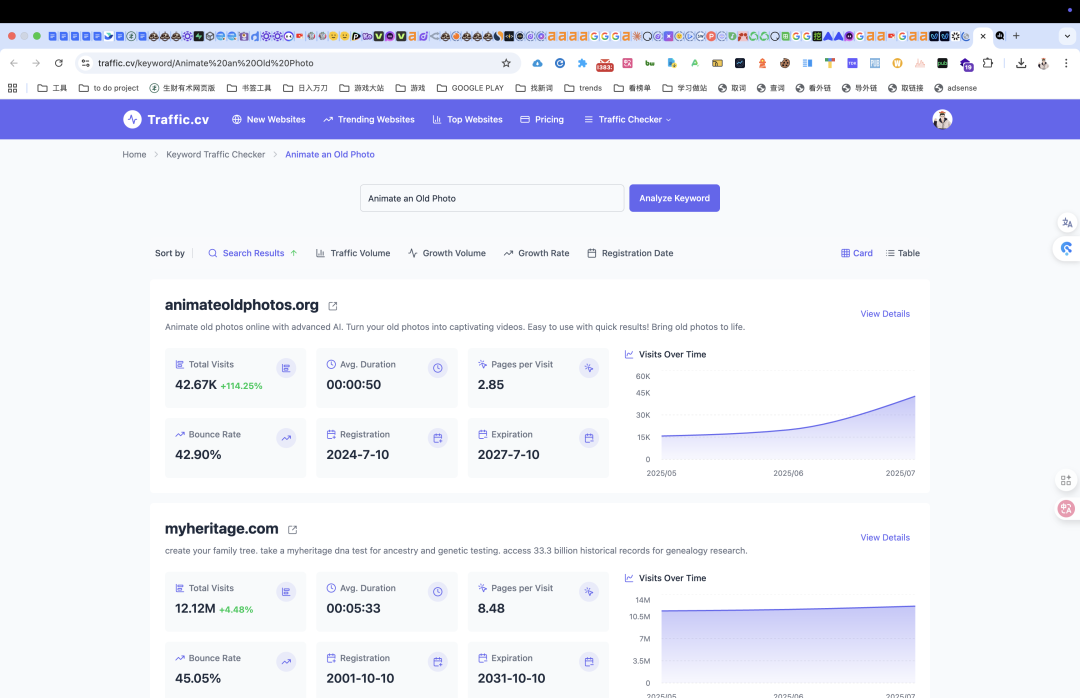Open Pricing nav item
The image size is (1080, 698).
pos(542,119)
